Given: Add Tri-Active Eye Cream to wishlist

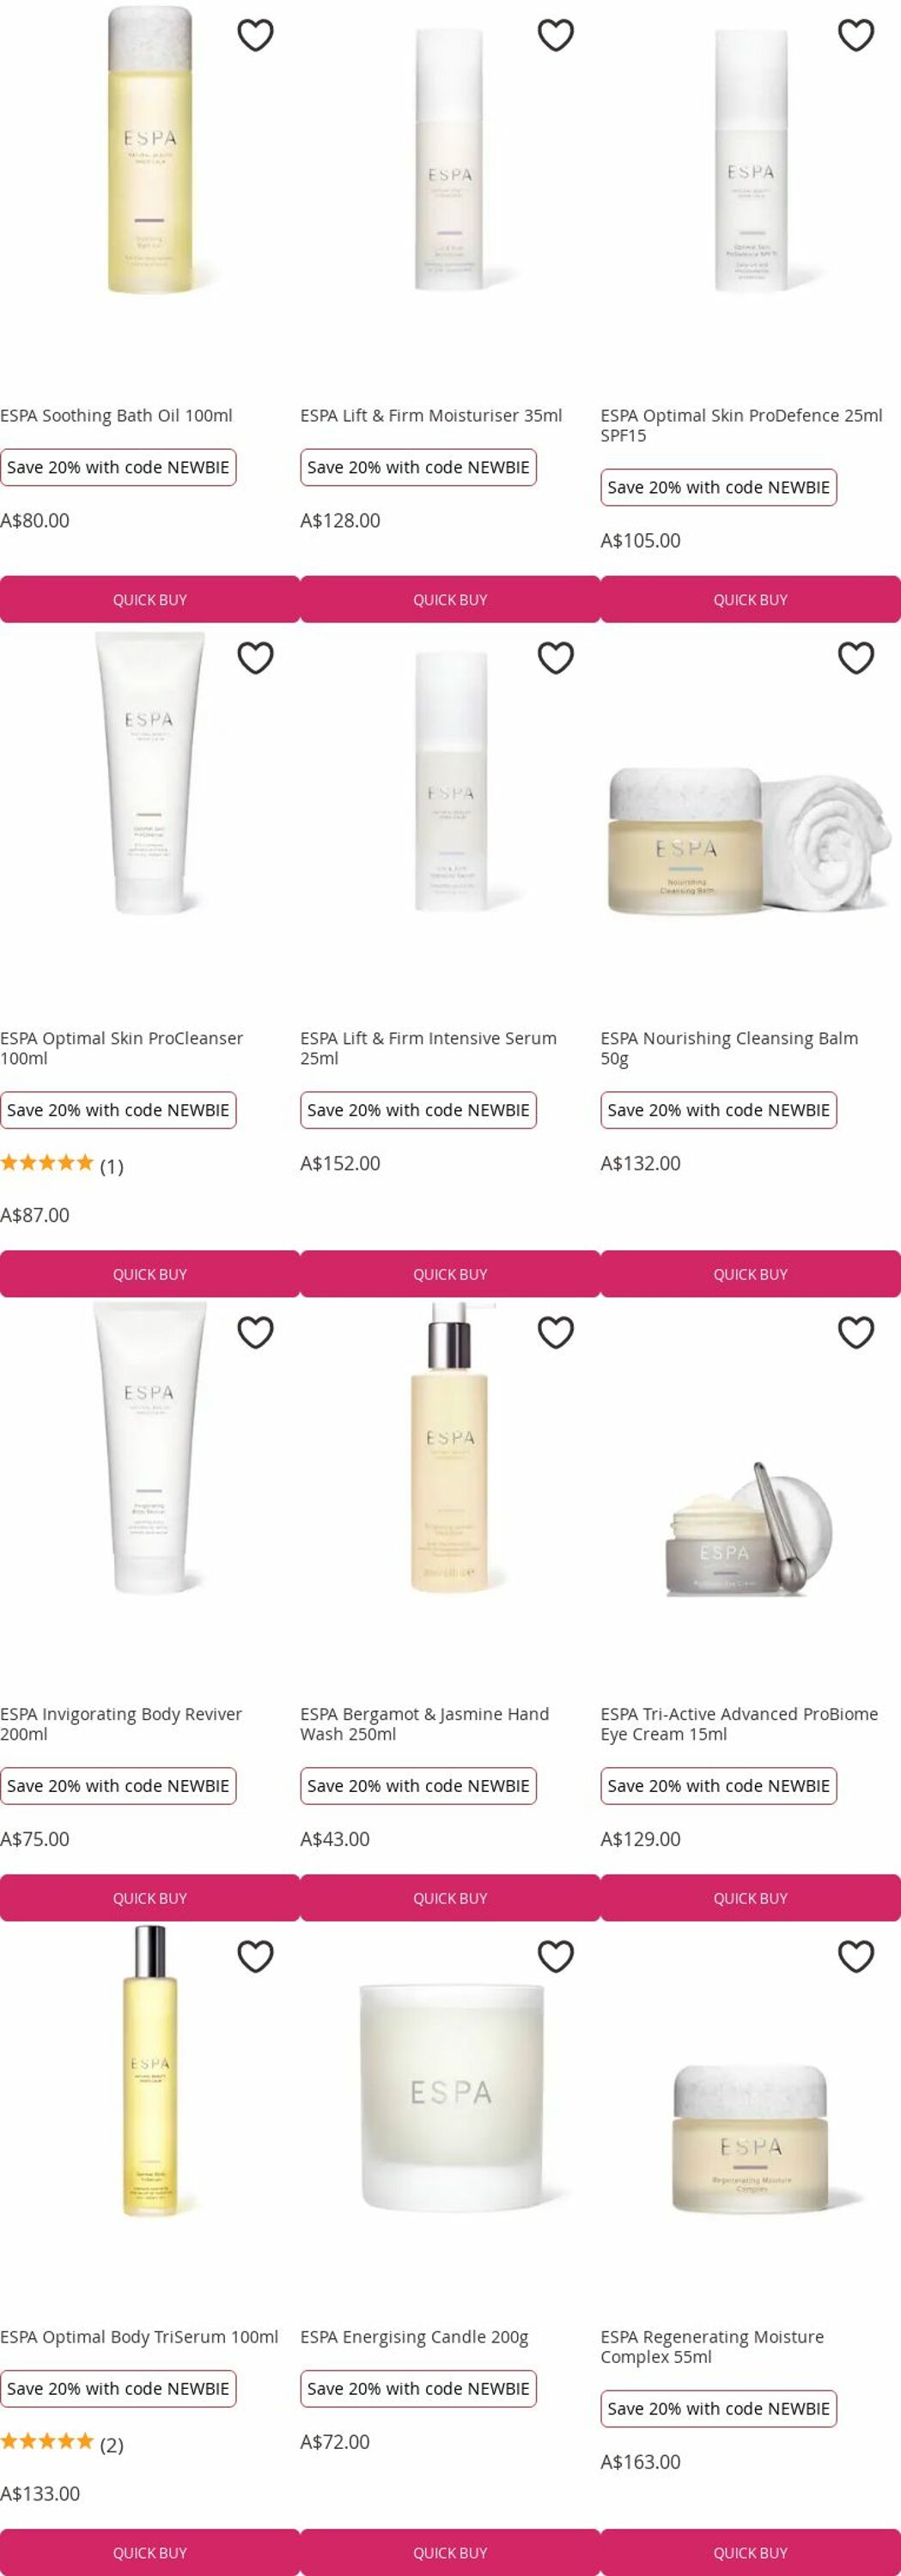Looking at the screenshot, I should [856, 1333].
